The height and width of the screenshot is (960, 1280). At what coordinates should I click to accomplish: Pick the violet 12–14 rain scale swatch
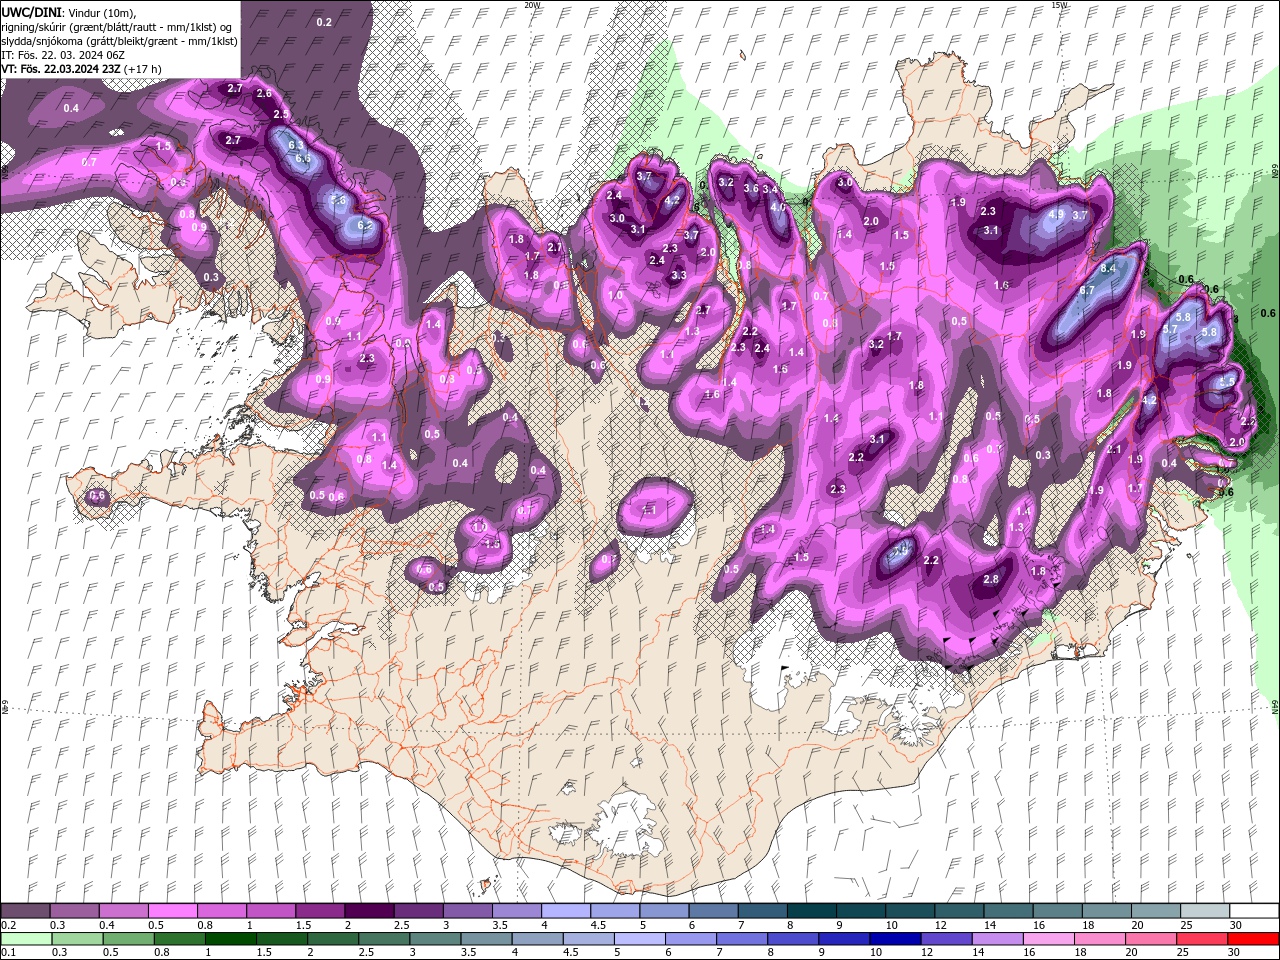coord(946,939)
